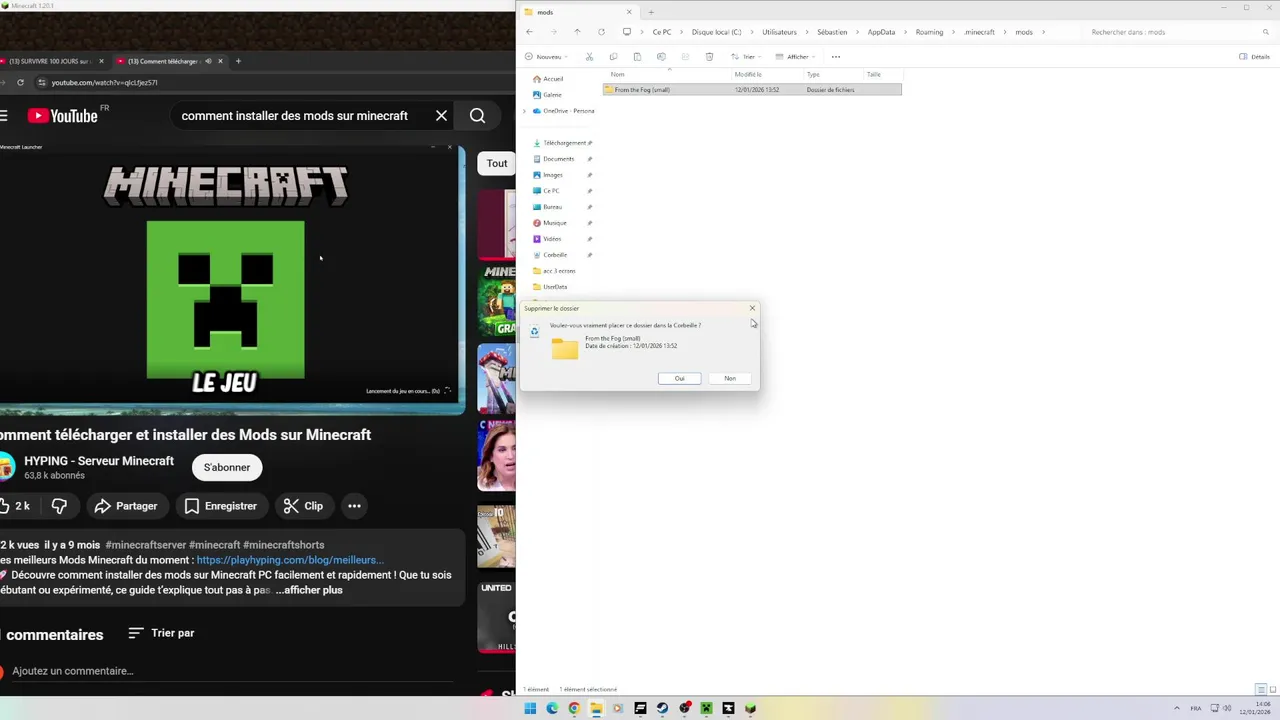Image resolution: width=1280 pixels, height=720 pixels.
Task: Click AppData in address breadcrumb
Action: click(881, 32)
